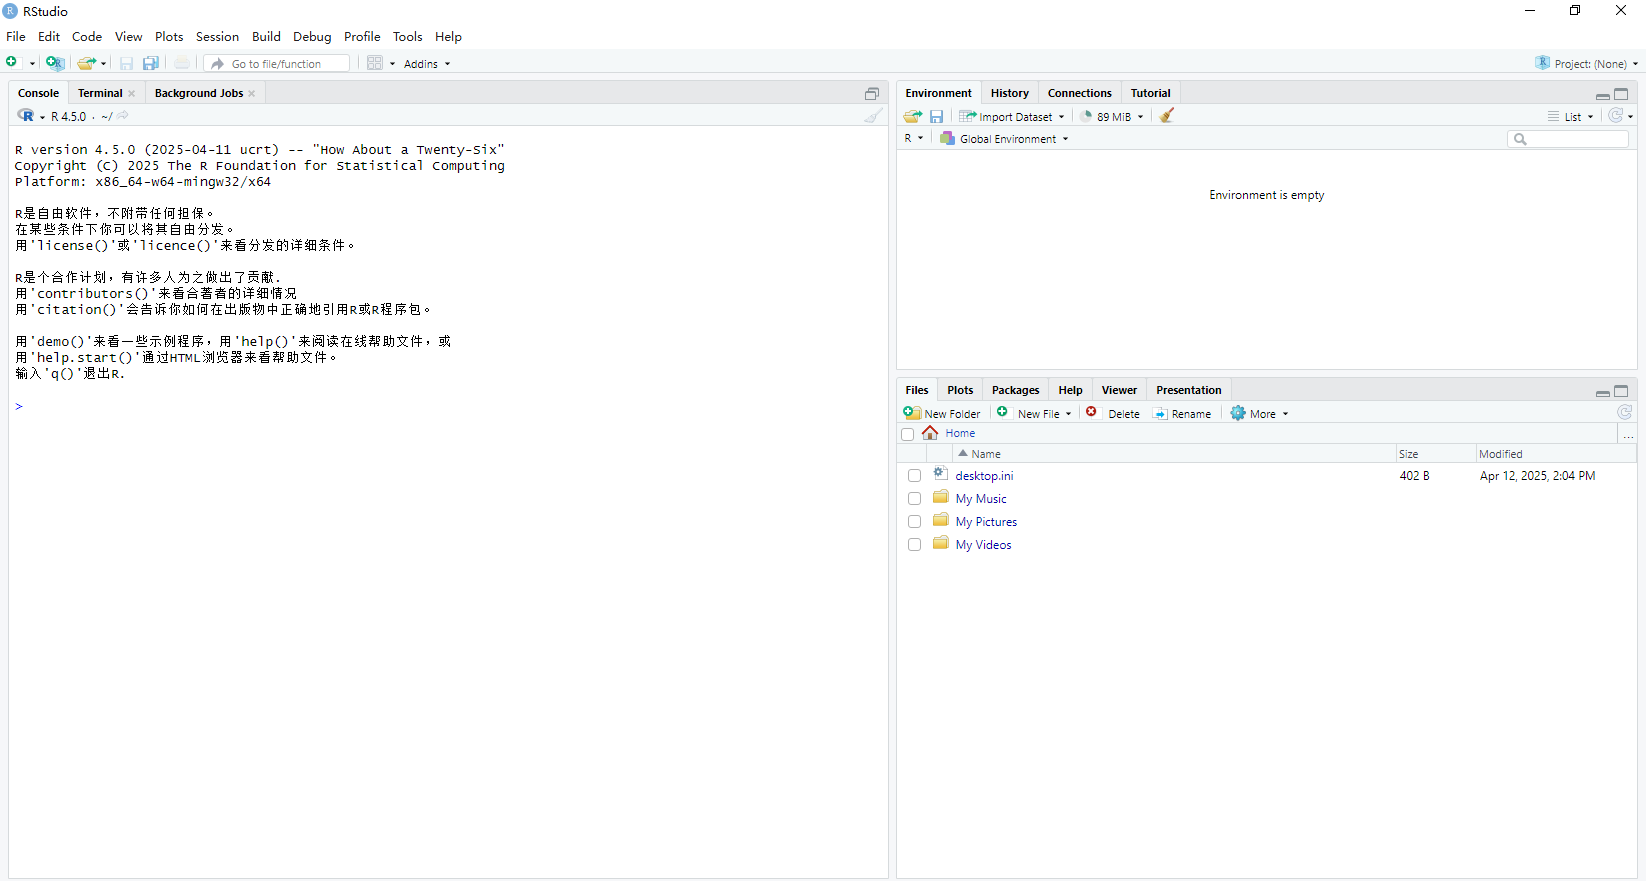Open the Session menu

(217, 37)
